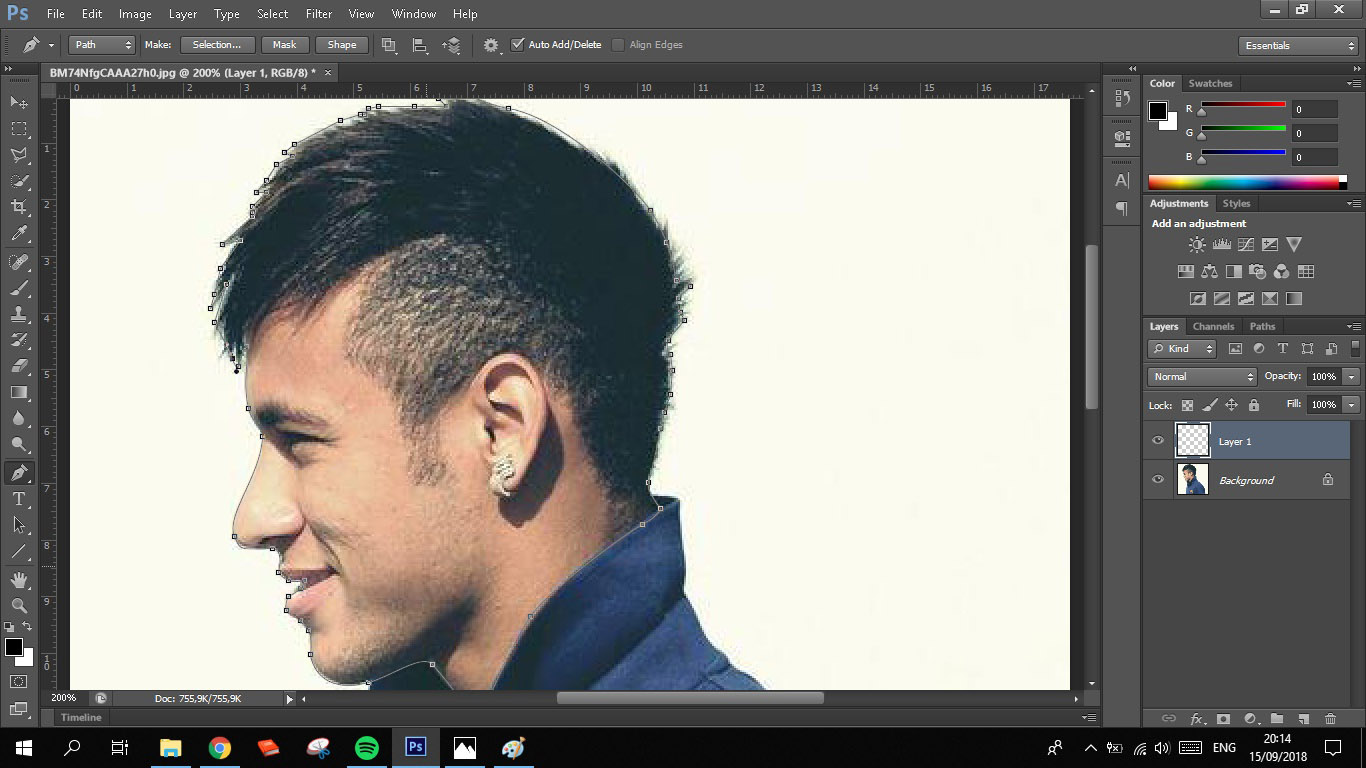Screen dimensions: 1366x768
Task: Expand the Path tool mode dropdown
Action: 101,45
